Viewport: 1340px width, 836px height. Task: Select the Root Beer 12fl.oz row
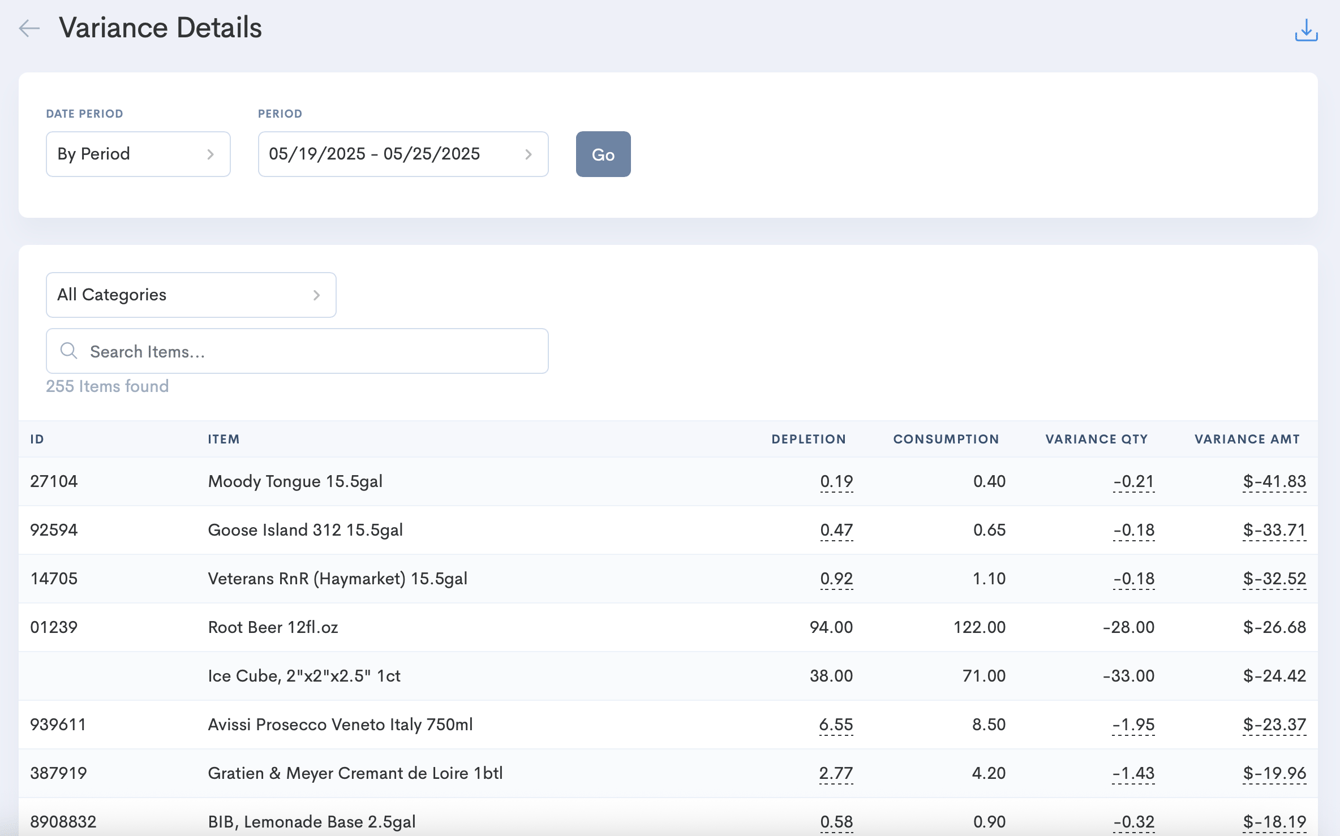click(668, 628)
